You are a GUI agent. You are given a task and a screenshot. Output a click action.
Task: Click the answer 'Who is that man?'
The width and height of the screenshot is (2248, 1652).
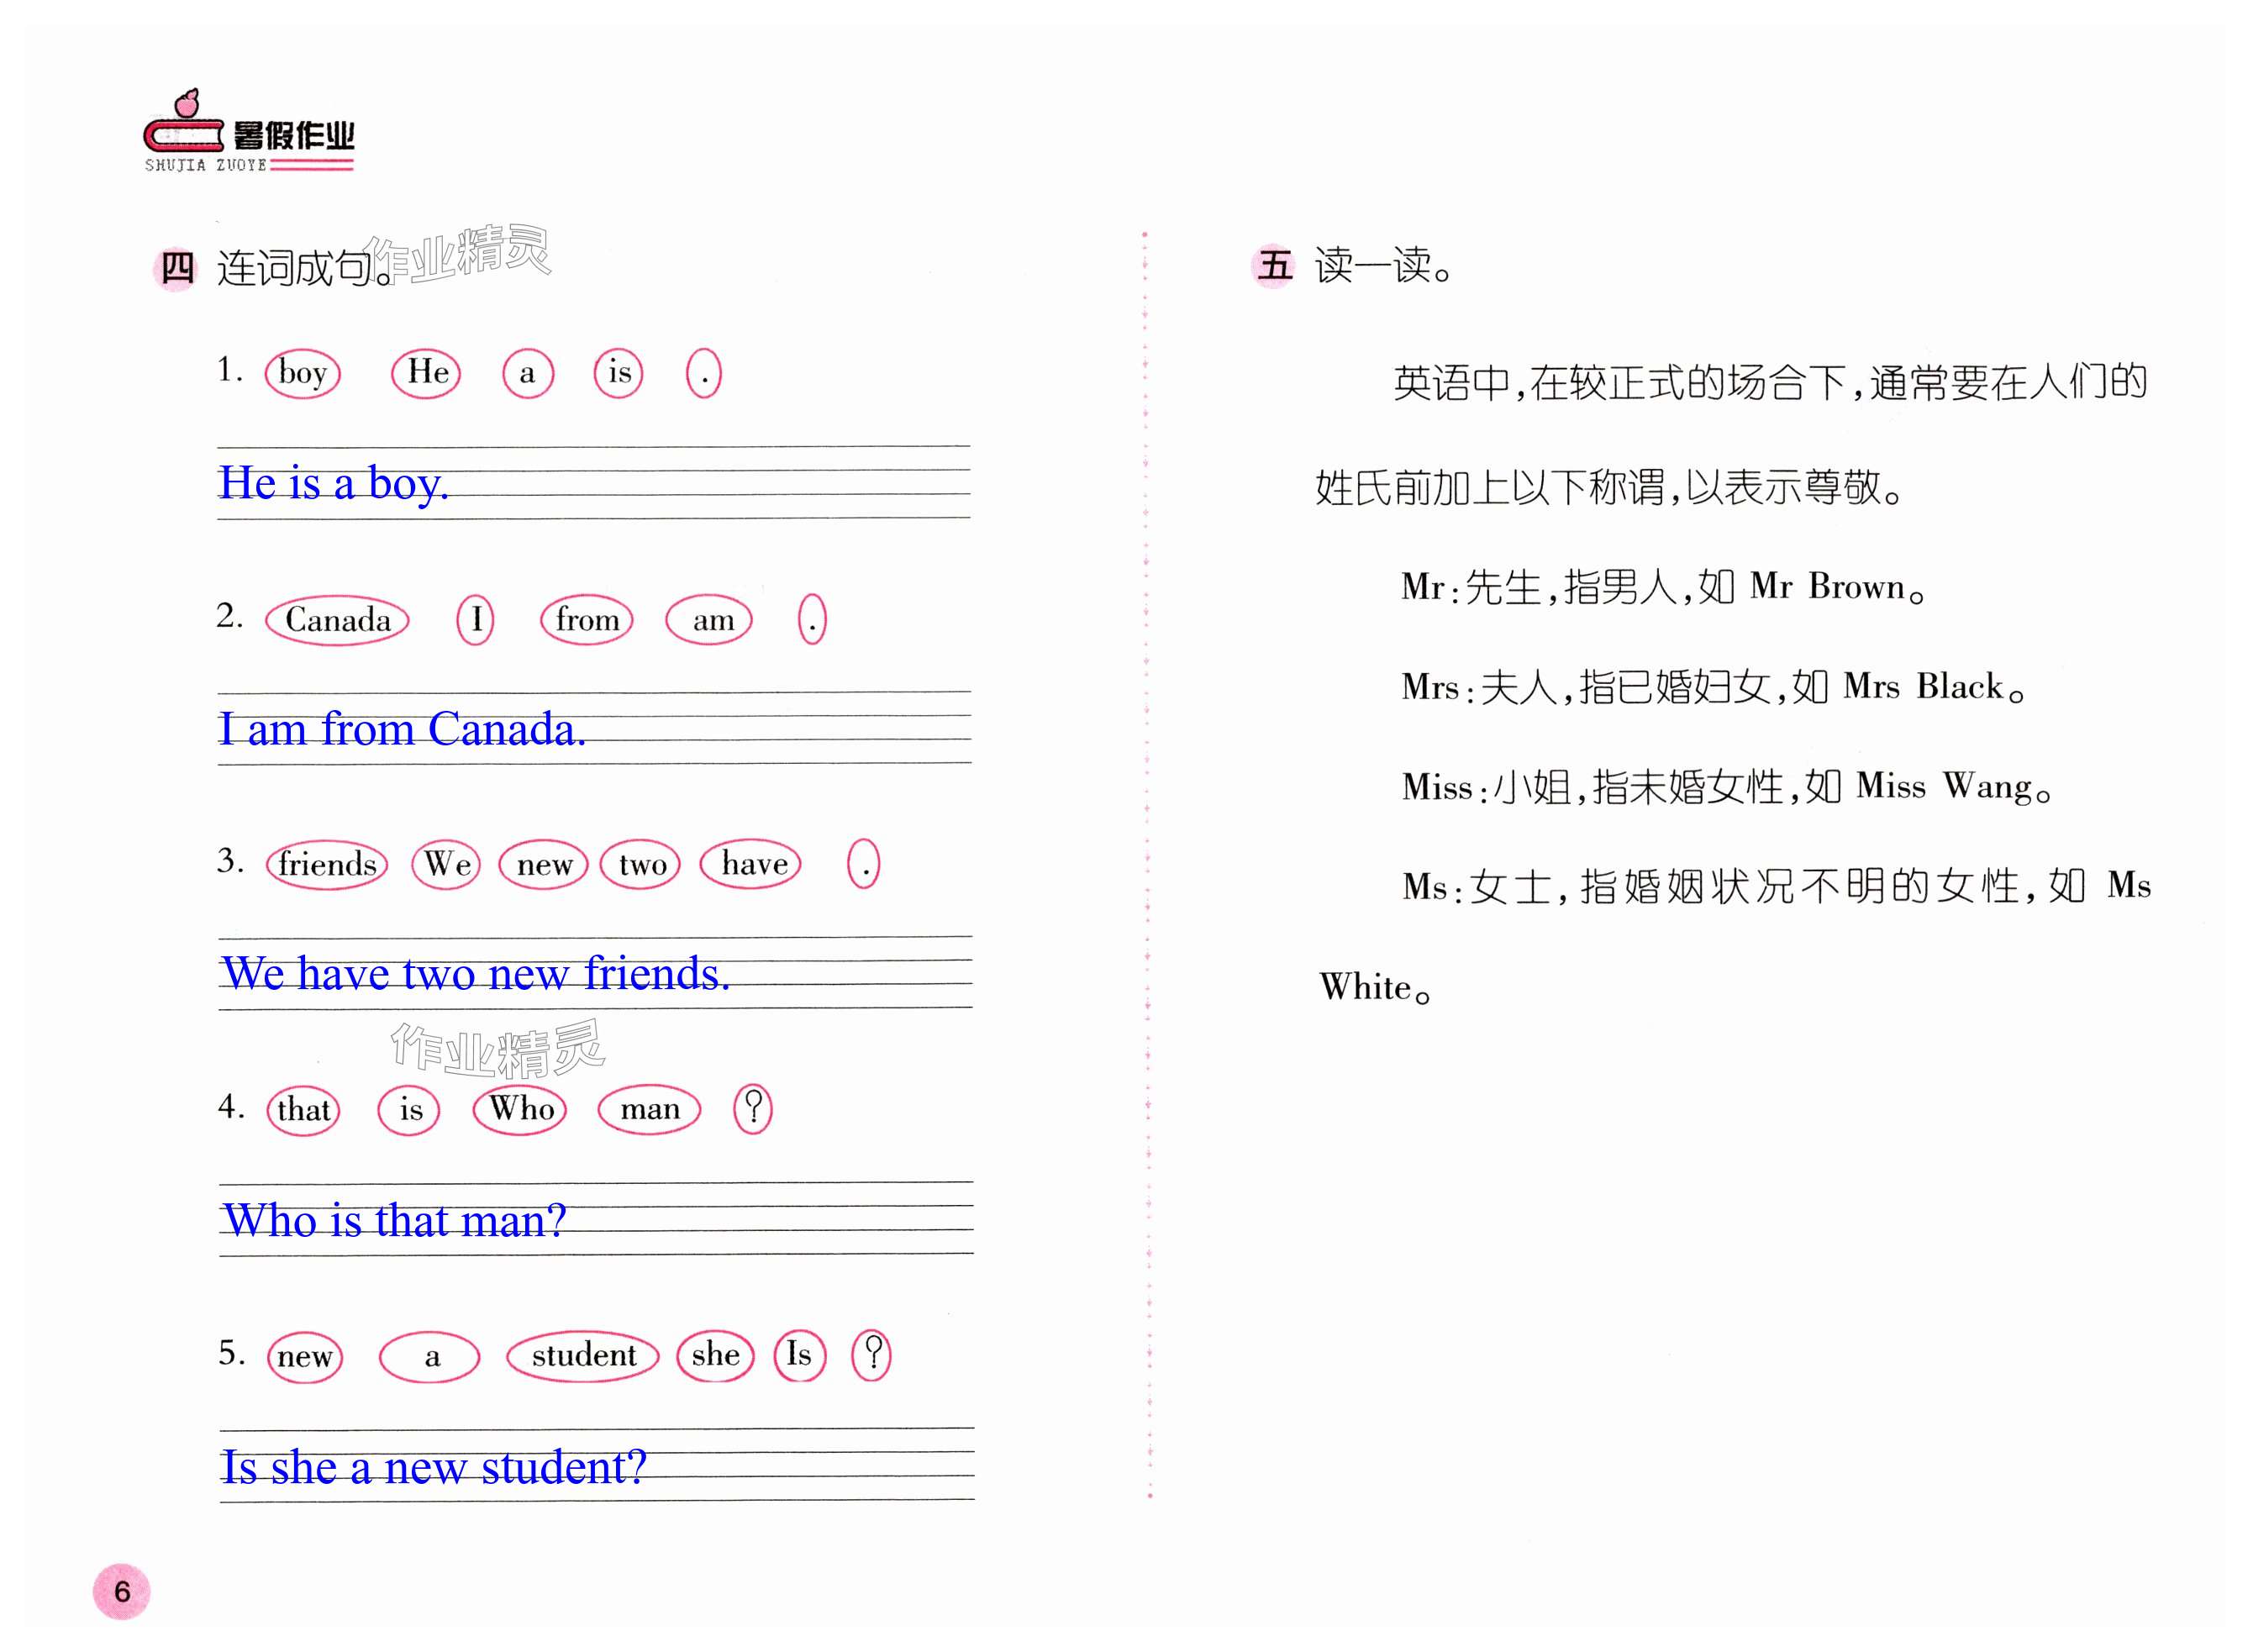(394, 1221)
